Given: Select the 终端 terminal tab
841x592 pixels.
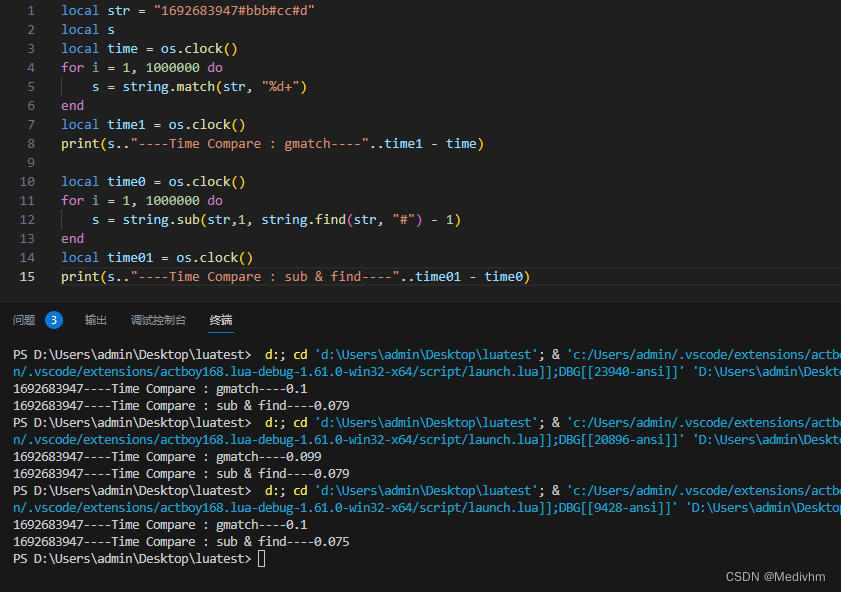Looking at the screenshot, I should (220, 320).
